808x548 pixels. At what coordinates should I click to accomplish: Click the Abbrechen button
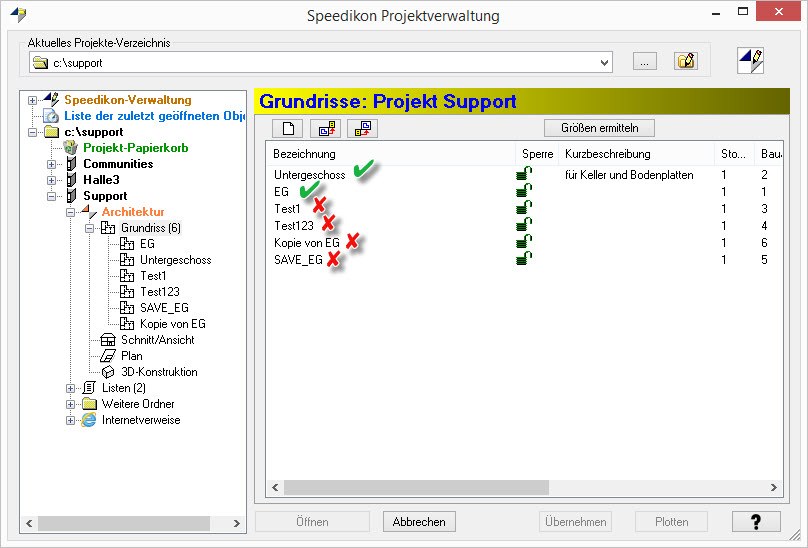click(419, 522)
